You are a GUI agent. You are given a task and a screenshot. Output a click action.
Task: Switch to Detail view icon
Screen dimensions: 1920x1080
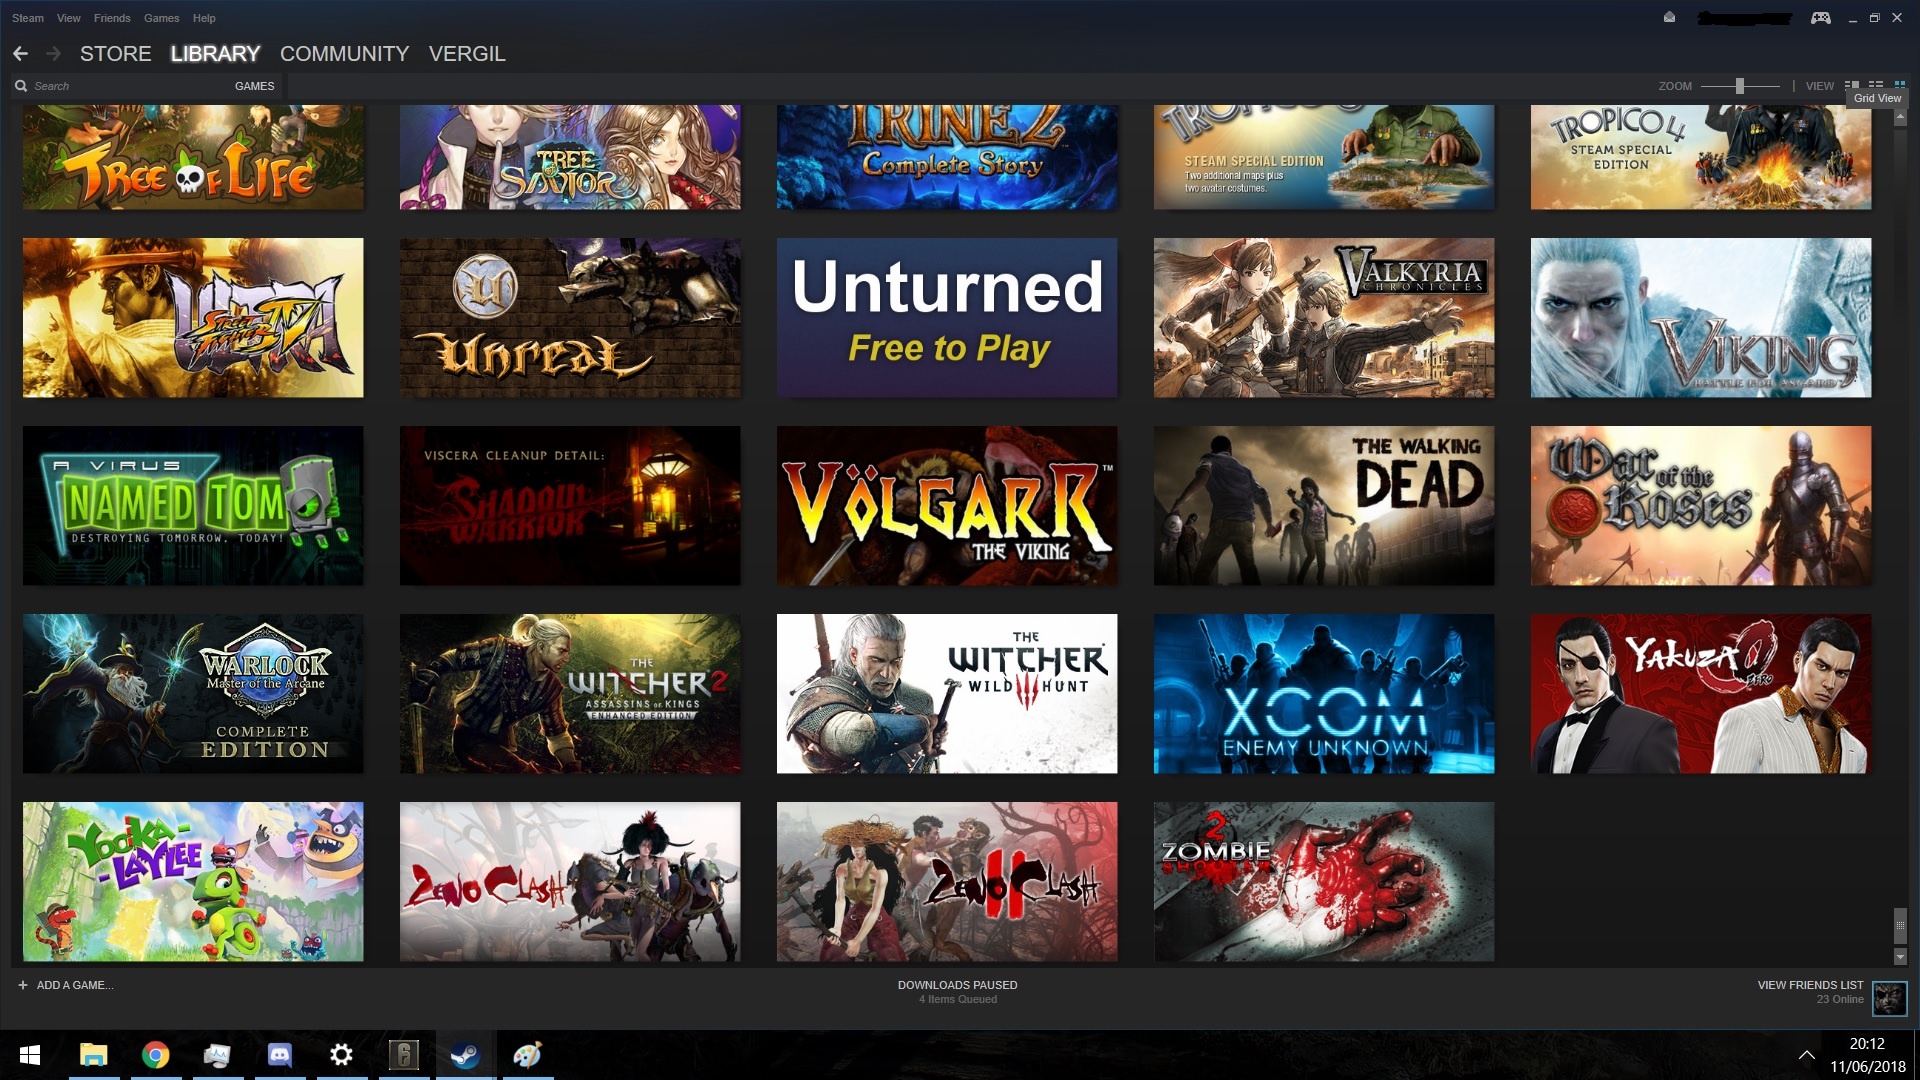pyautogui.click(x=1852, y=86)
